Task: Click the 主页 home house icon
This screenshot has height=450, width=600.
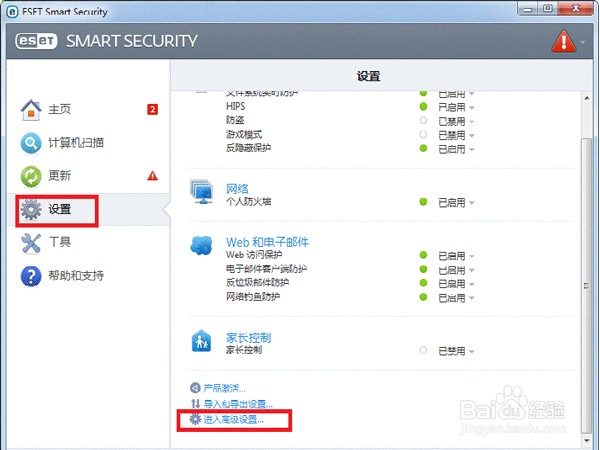Action: [32, 110]
